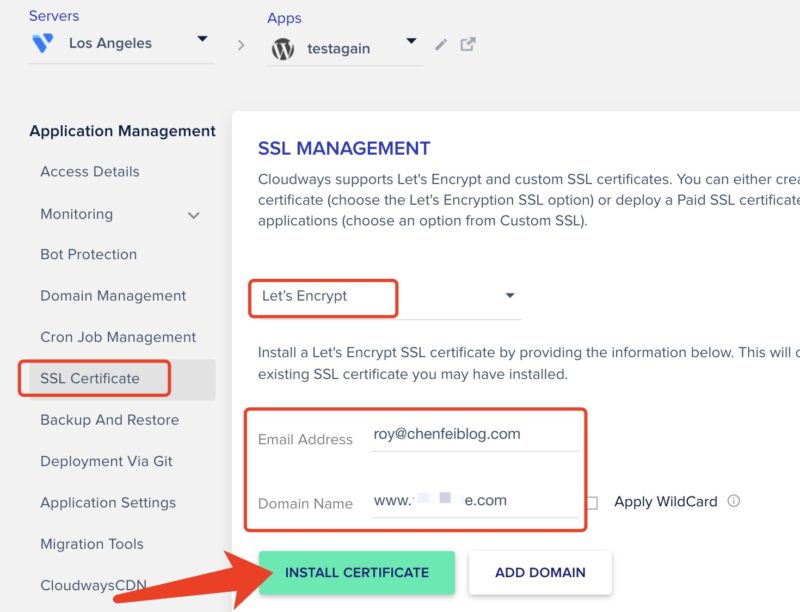The height and width of the screenshot is (612, 800).
Task: Click the breadcrumb arrow between Servers and Apps
Action: 241,45
